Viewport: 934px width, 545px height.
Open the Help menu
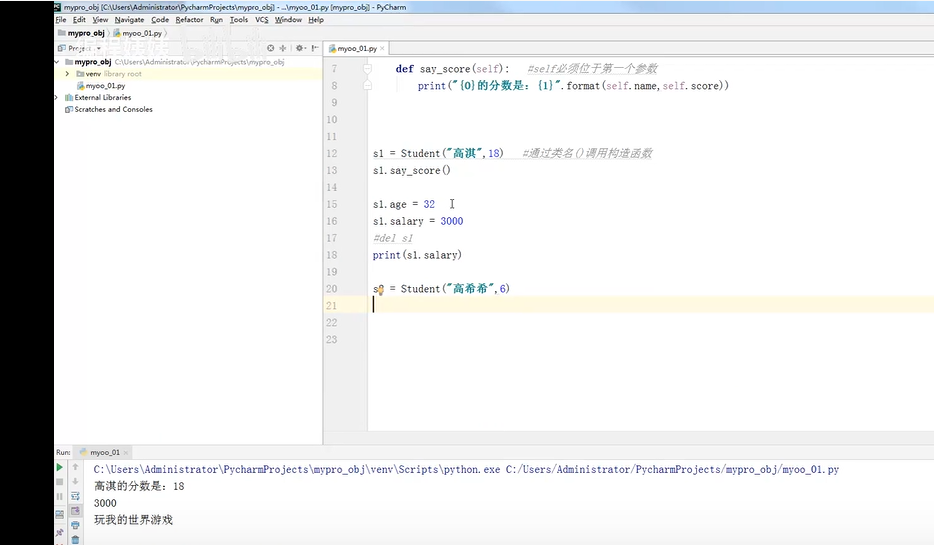point(316,20)
